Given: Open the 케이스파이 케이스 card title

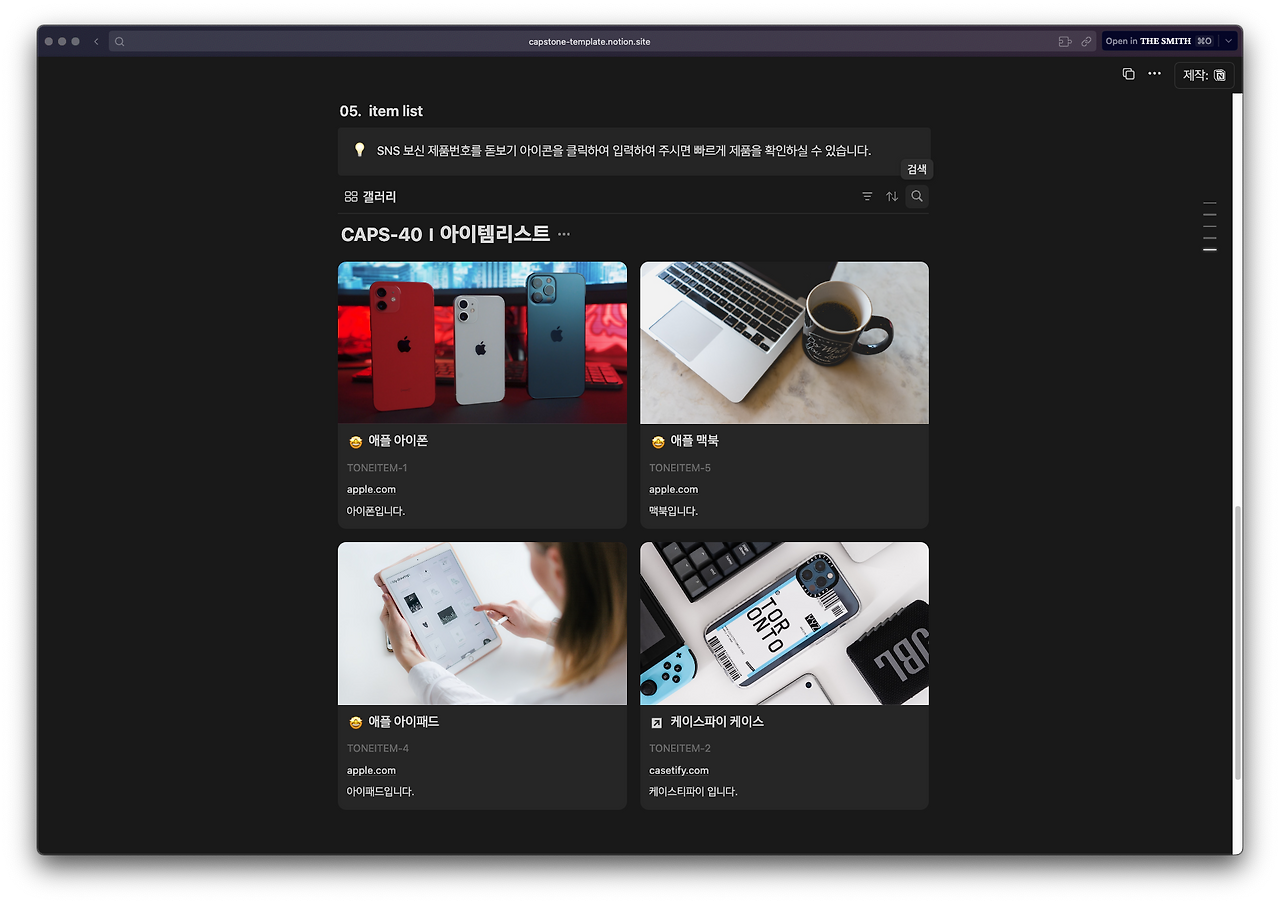Looking at the screenshot, I should coord(717,722).
